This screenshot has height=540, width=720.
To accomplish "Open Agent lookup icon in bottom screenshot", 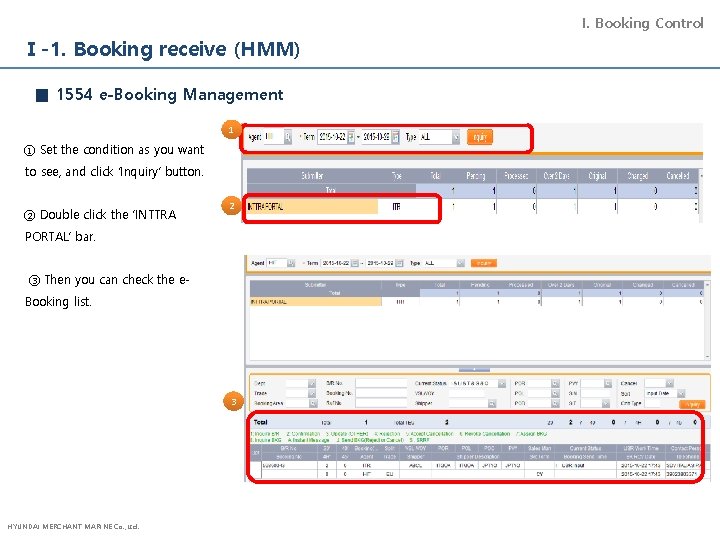I will pyautogui.click(x=291, y=263).
